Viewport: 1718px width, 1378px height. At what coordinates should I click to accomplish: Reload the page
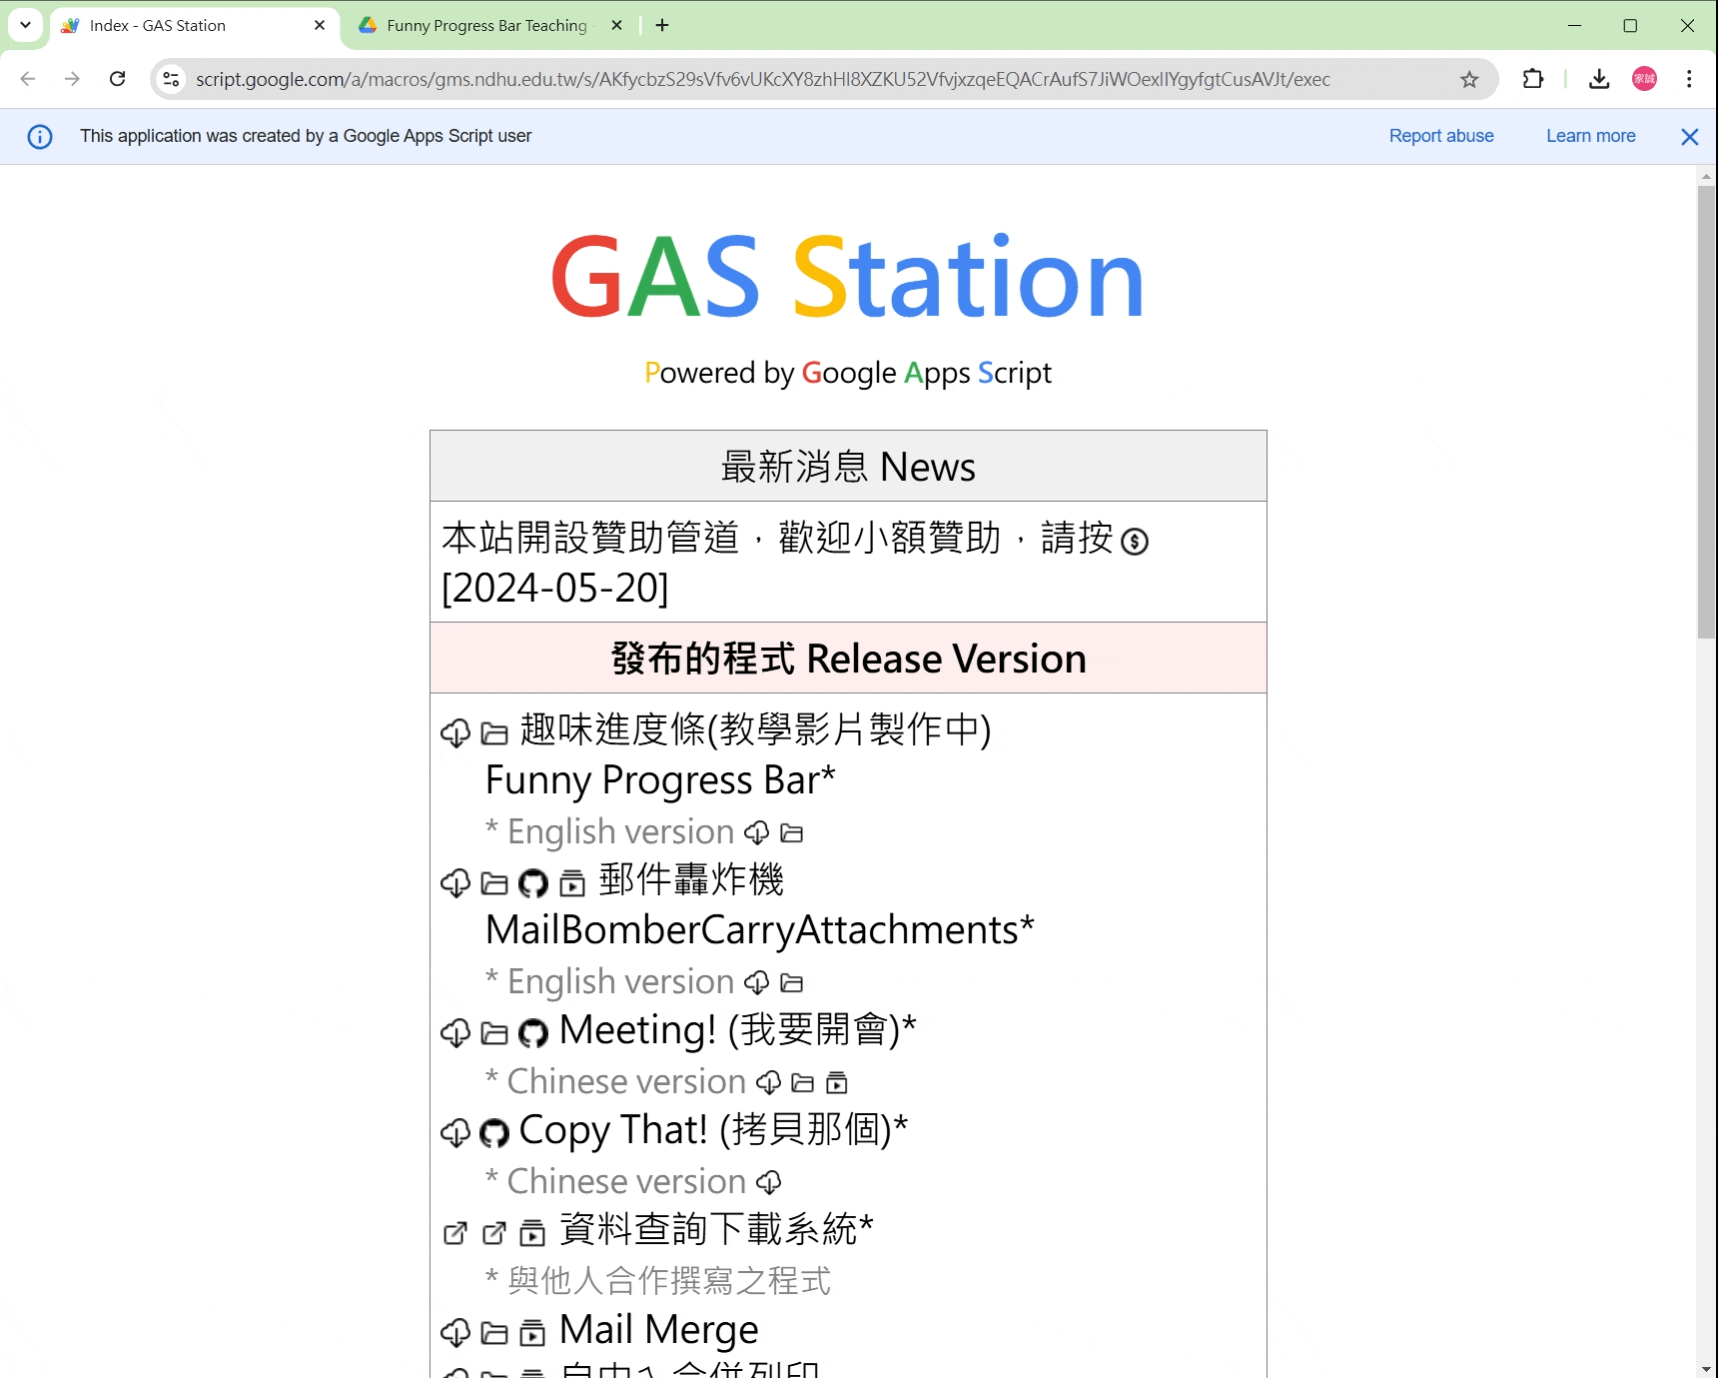[x=117, y=79]
